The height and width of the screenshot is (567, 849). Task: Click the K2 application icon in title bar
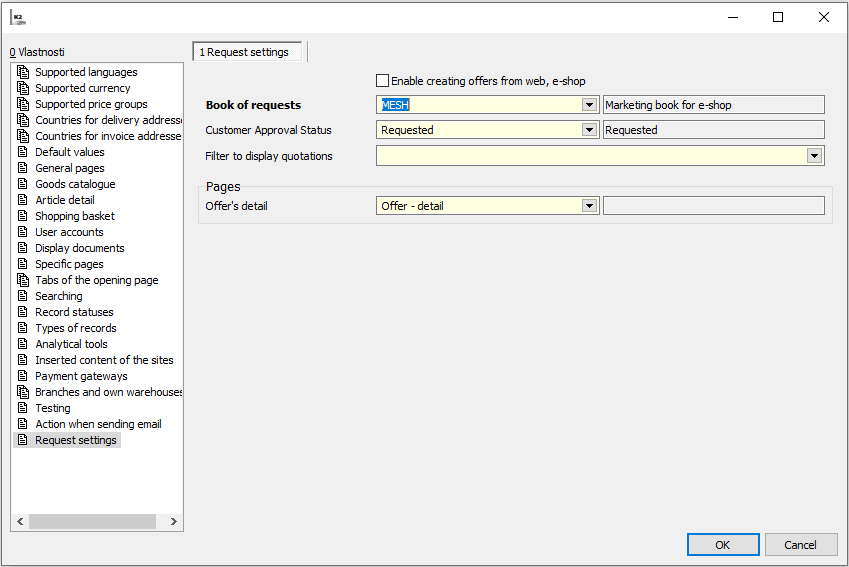point(18,17)
